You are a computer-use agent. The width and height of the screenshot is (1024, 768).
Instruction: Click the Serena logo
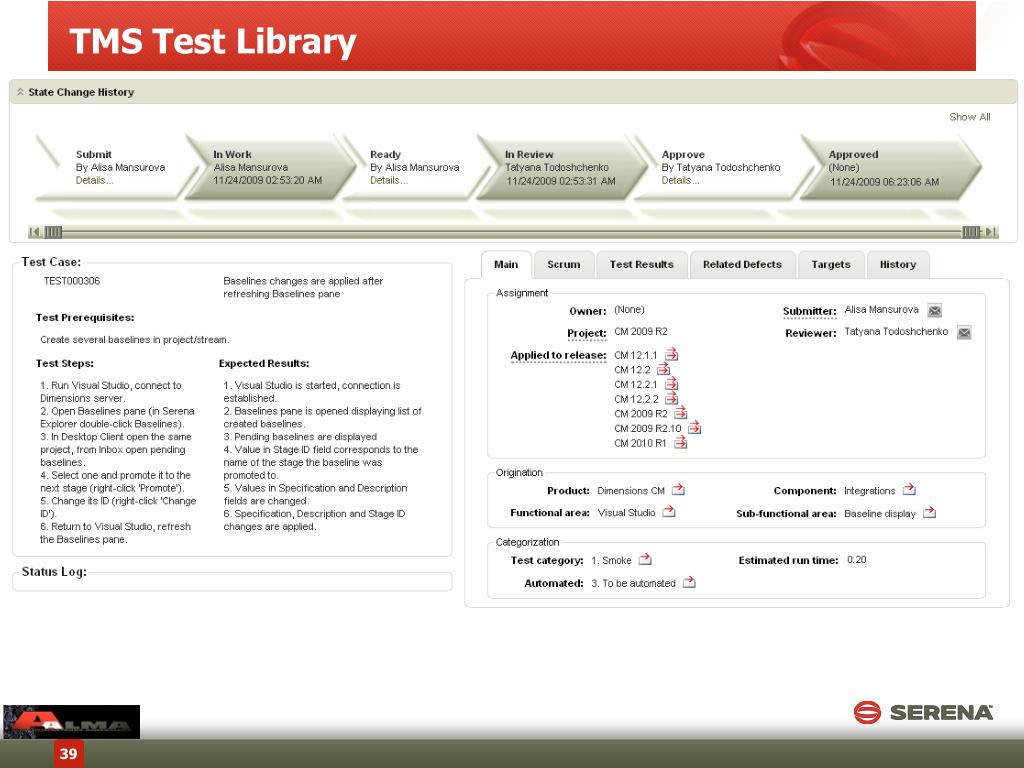tap(923, 712)
